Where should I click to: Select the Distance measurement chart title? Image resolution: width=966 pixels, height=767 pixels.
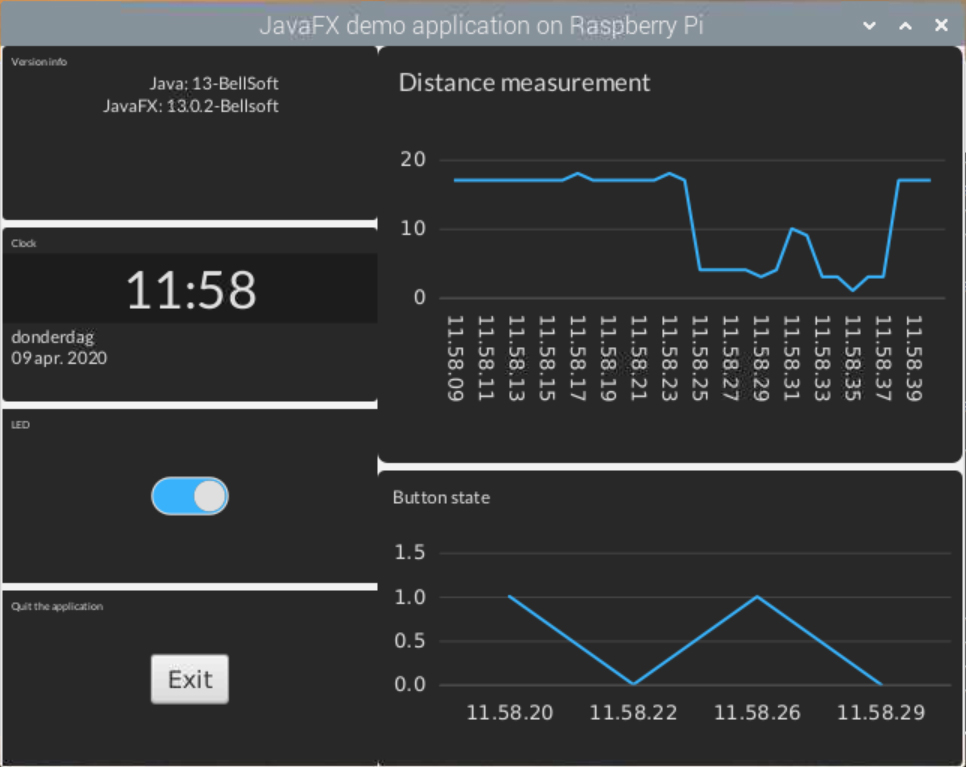pos(524,83)
